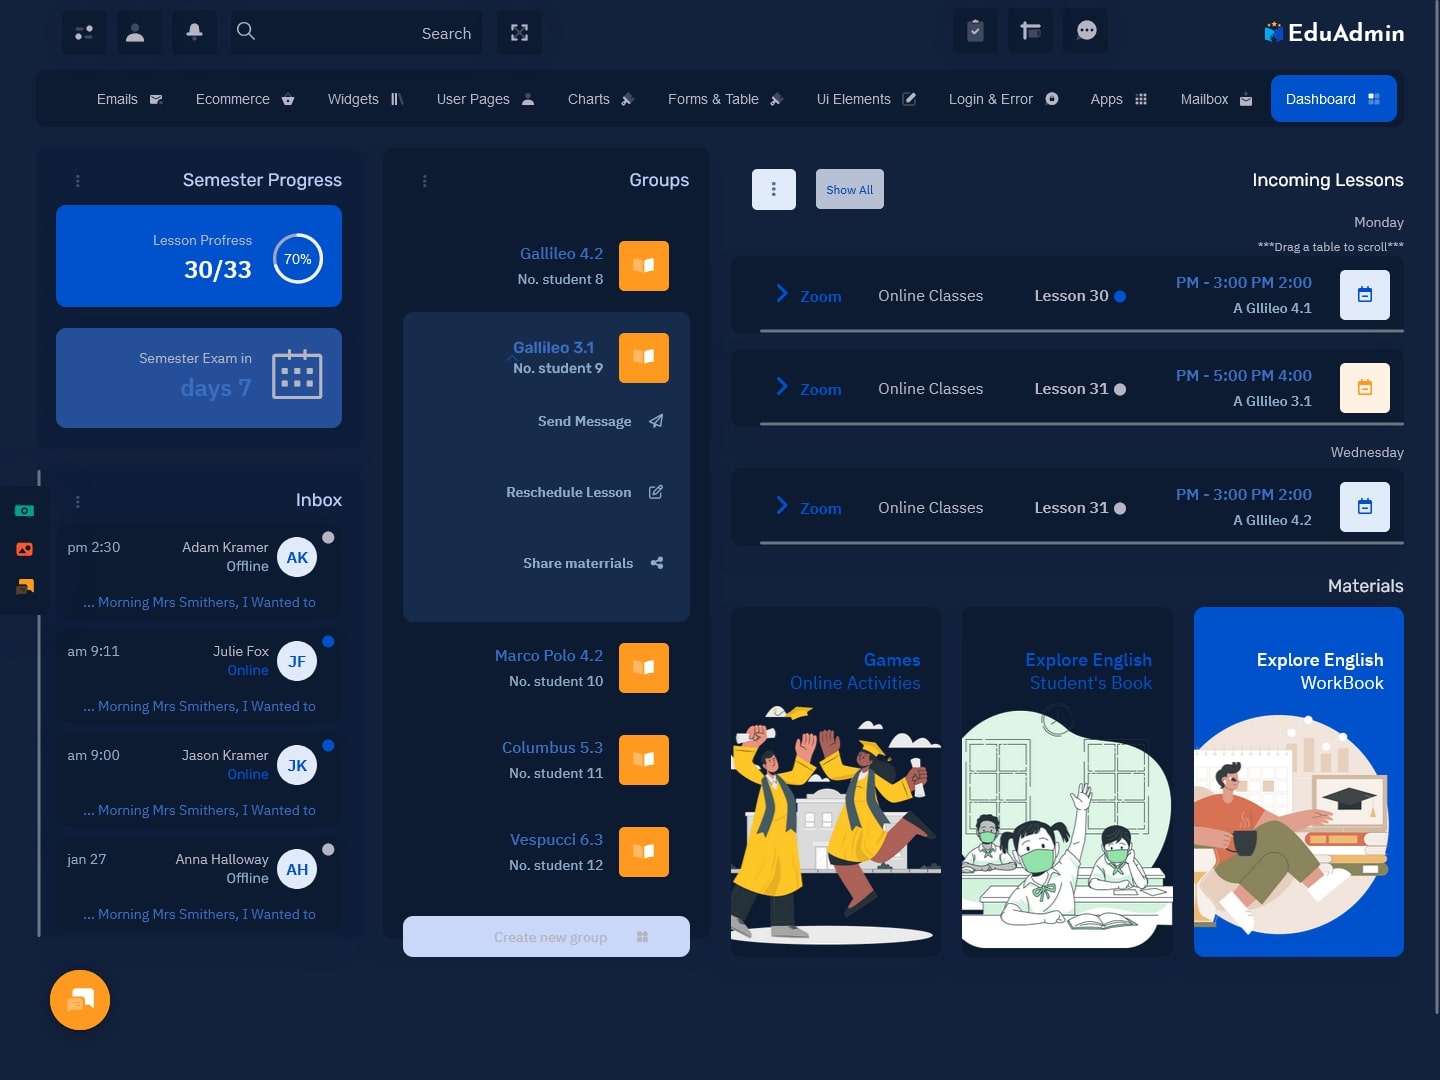Open Games Online Activities material card

[836, 782]
